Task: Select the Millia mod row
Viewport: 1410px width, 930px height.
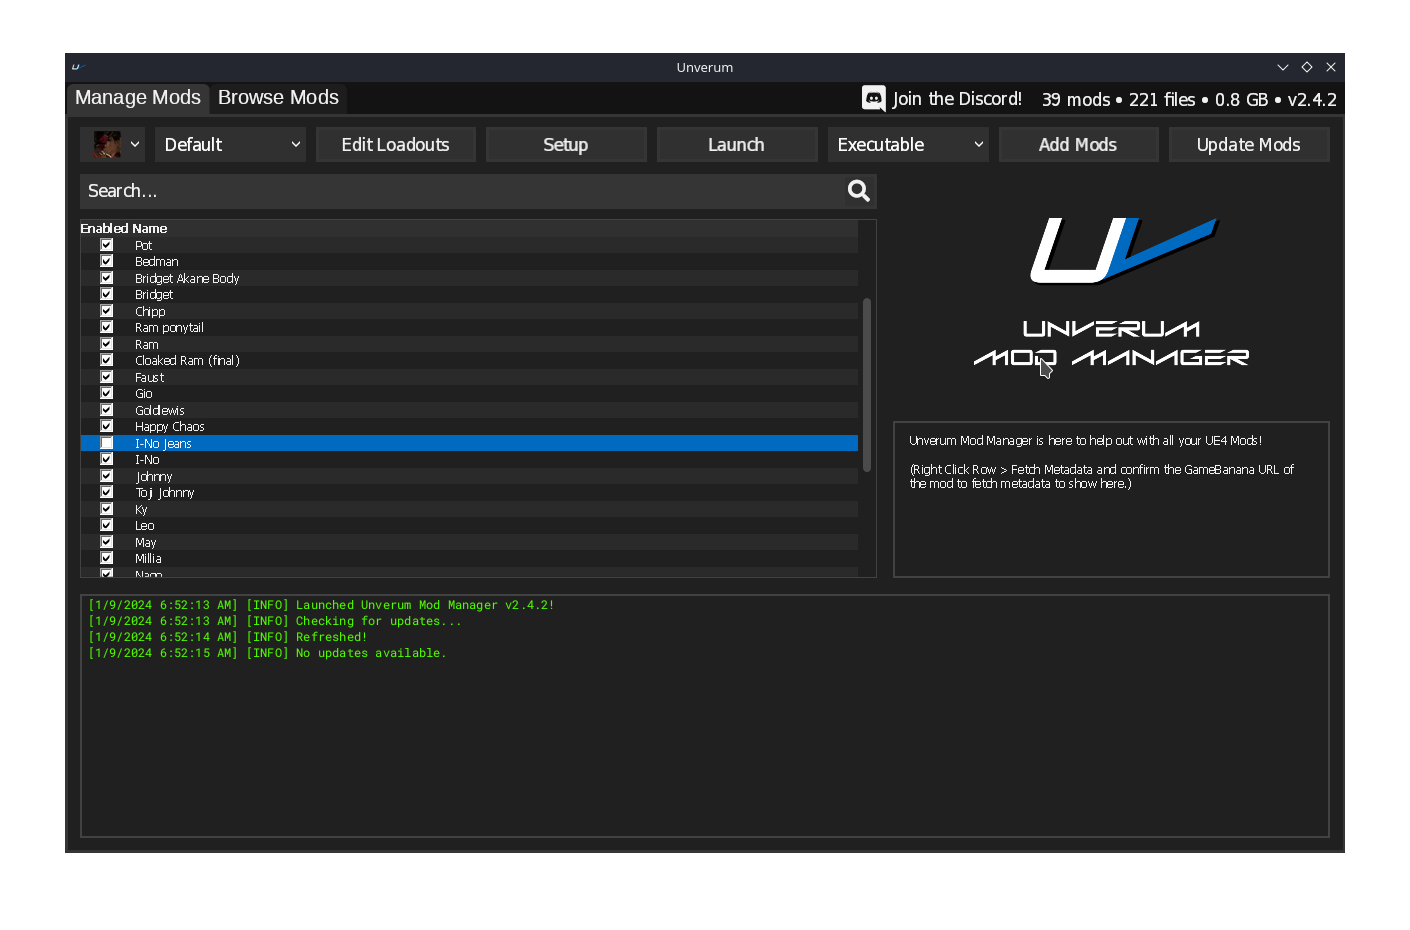Action: (x=469, y=559)
